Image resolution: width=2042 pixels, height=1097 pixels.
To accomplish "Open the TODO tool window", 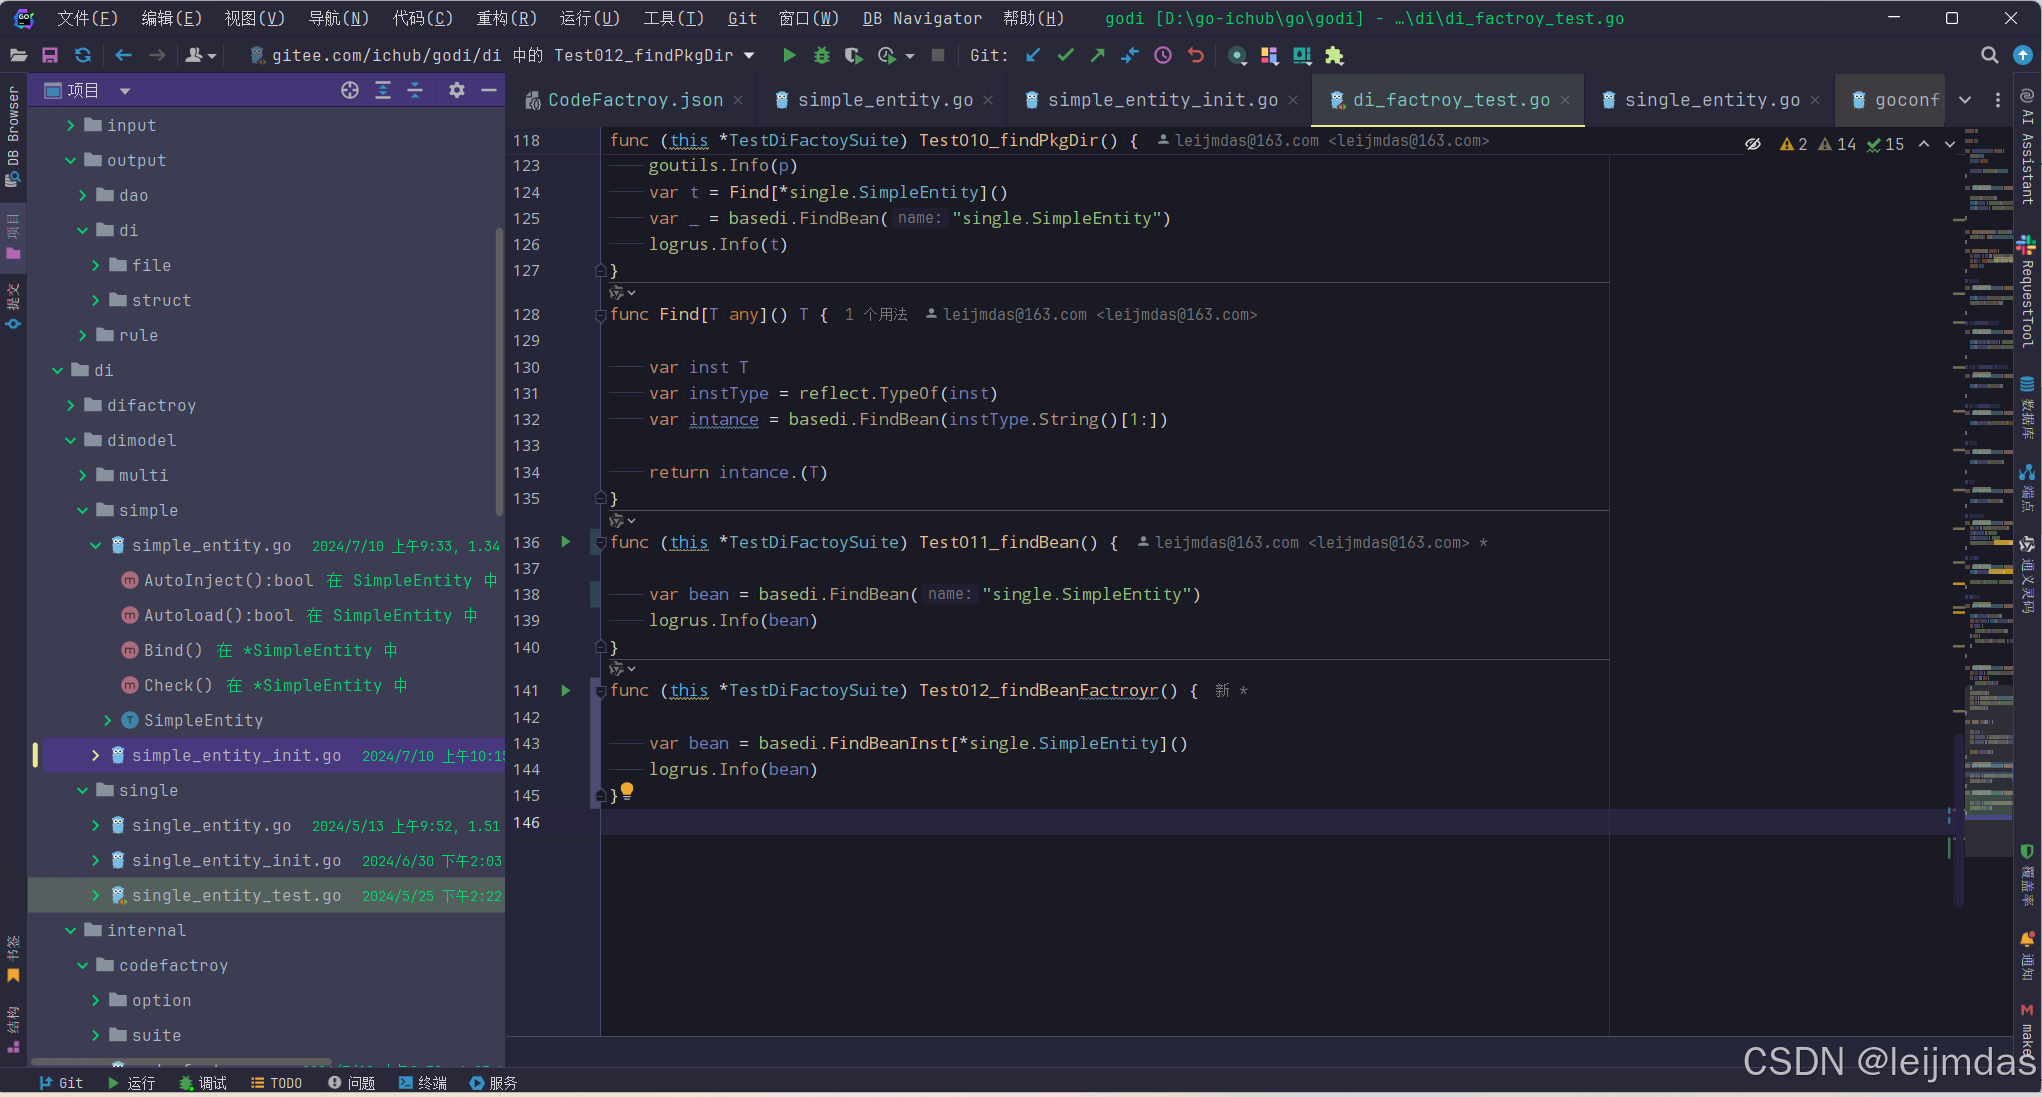I will tap(277, 1083).
